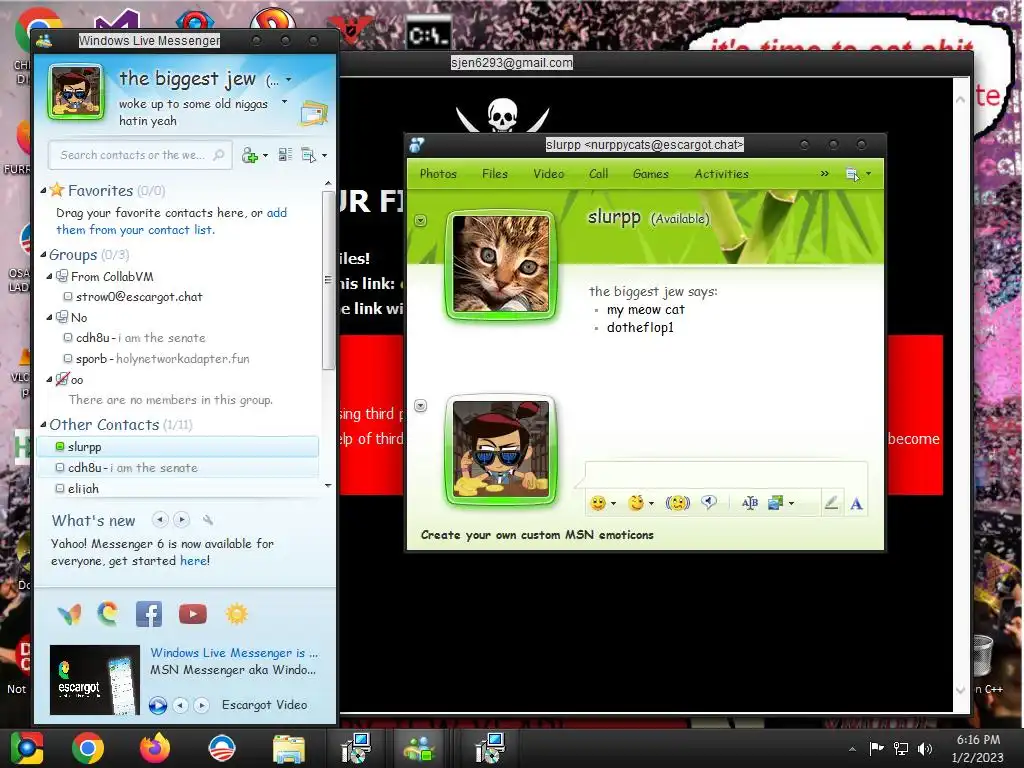Collapse the Favorites section
This screenshot has height=768, width=1024.
43,191
